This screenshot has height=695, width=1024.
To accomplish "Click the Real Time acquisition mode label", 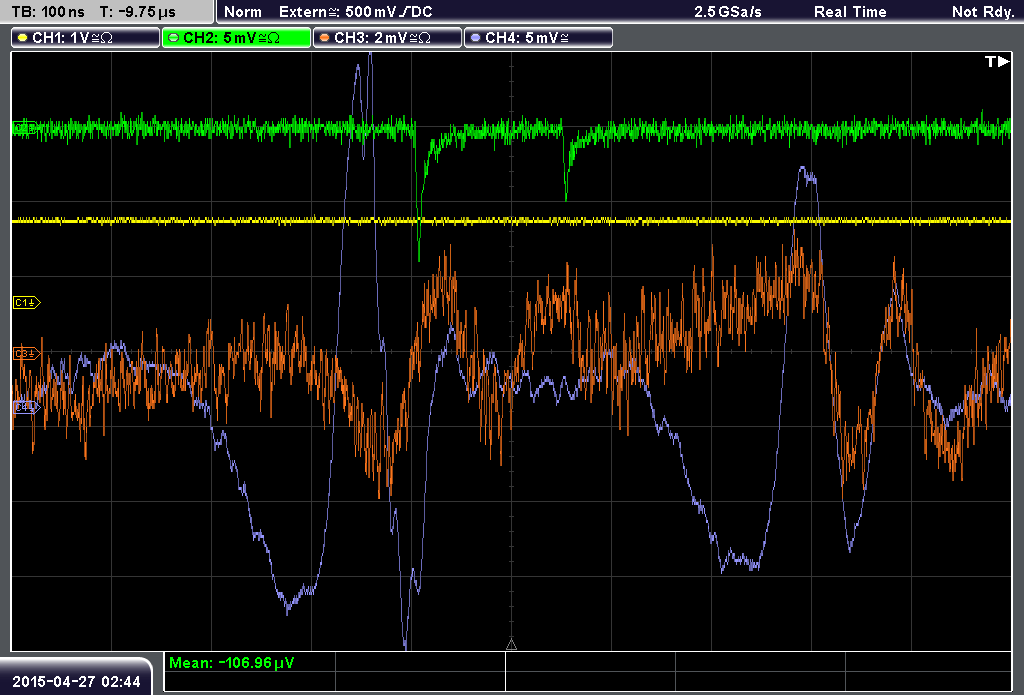I will tap(850, 12).
